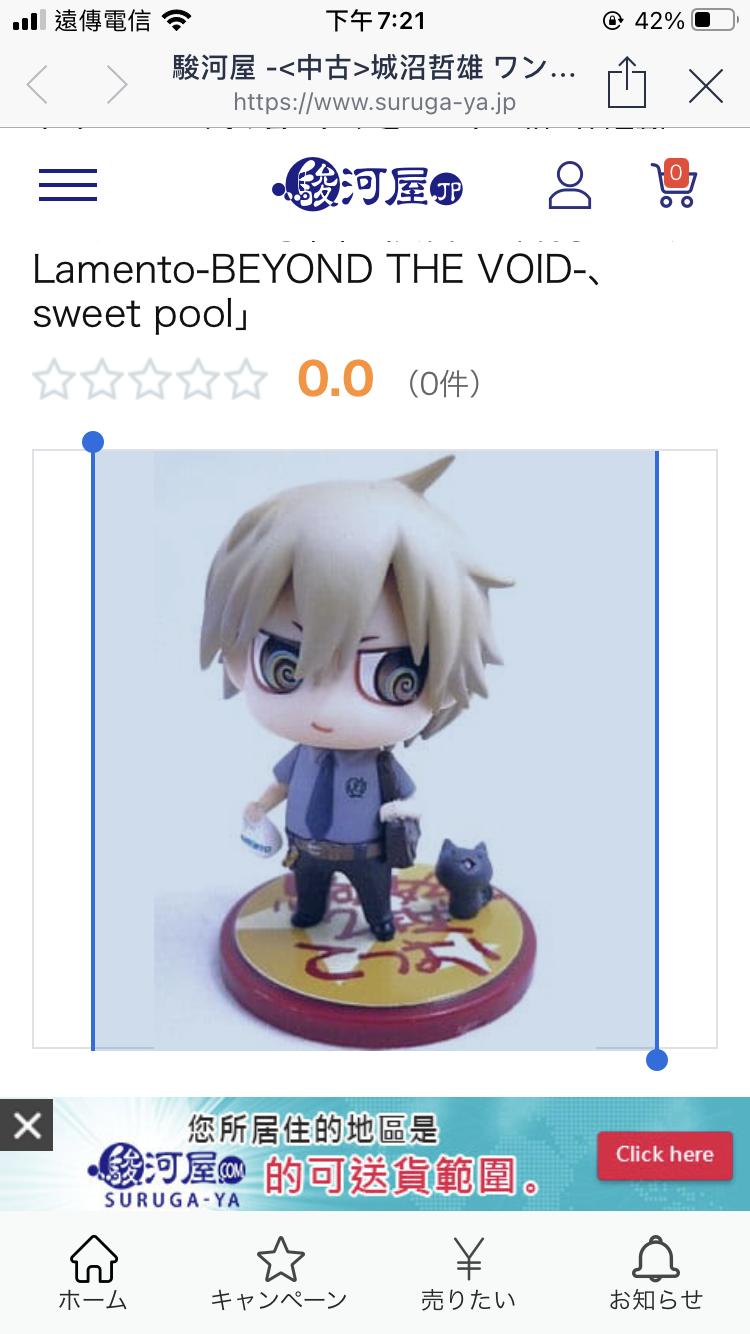
Task: Open the お知らせ notifications tab
Action: [x=656, y=1273]
